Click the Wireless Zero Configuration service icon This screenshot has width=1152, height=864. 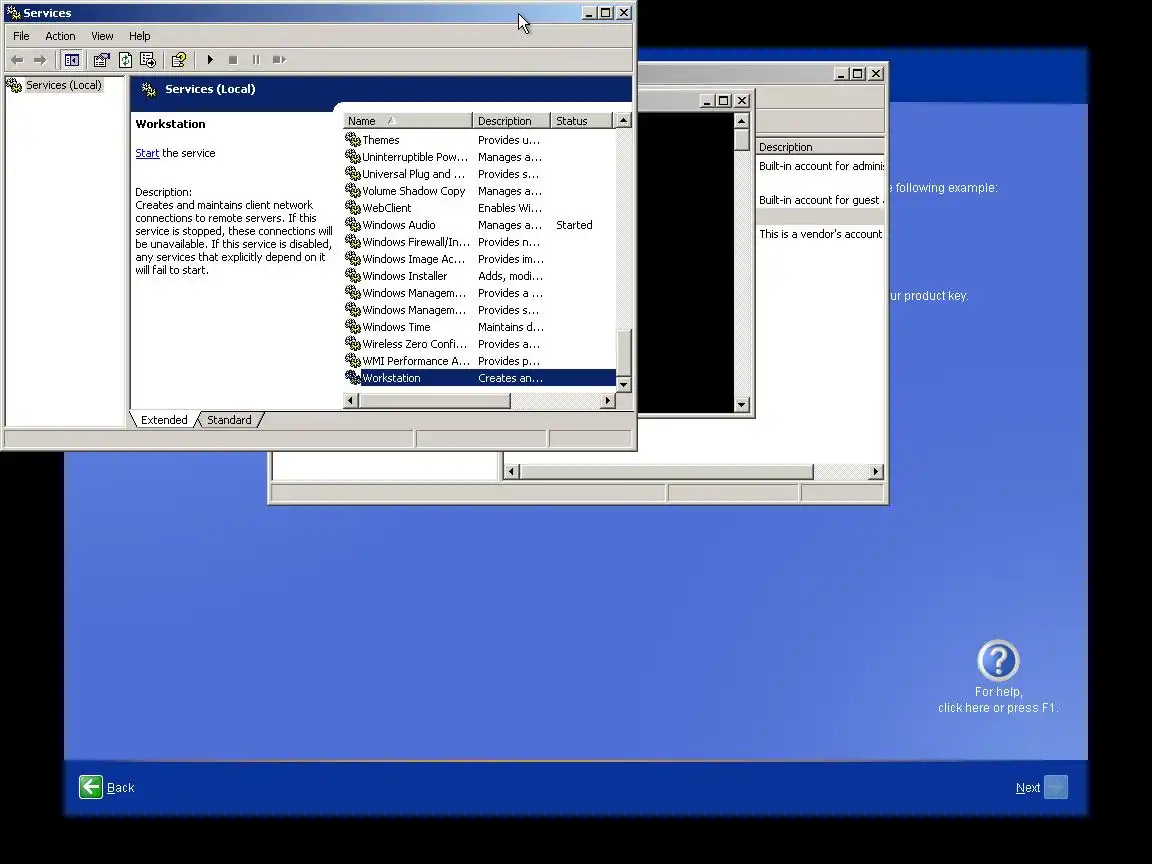point(353,344)
